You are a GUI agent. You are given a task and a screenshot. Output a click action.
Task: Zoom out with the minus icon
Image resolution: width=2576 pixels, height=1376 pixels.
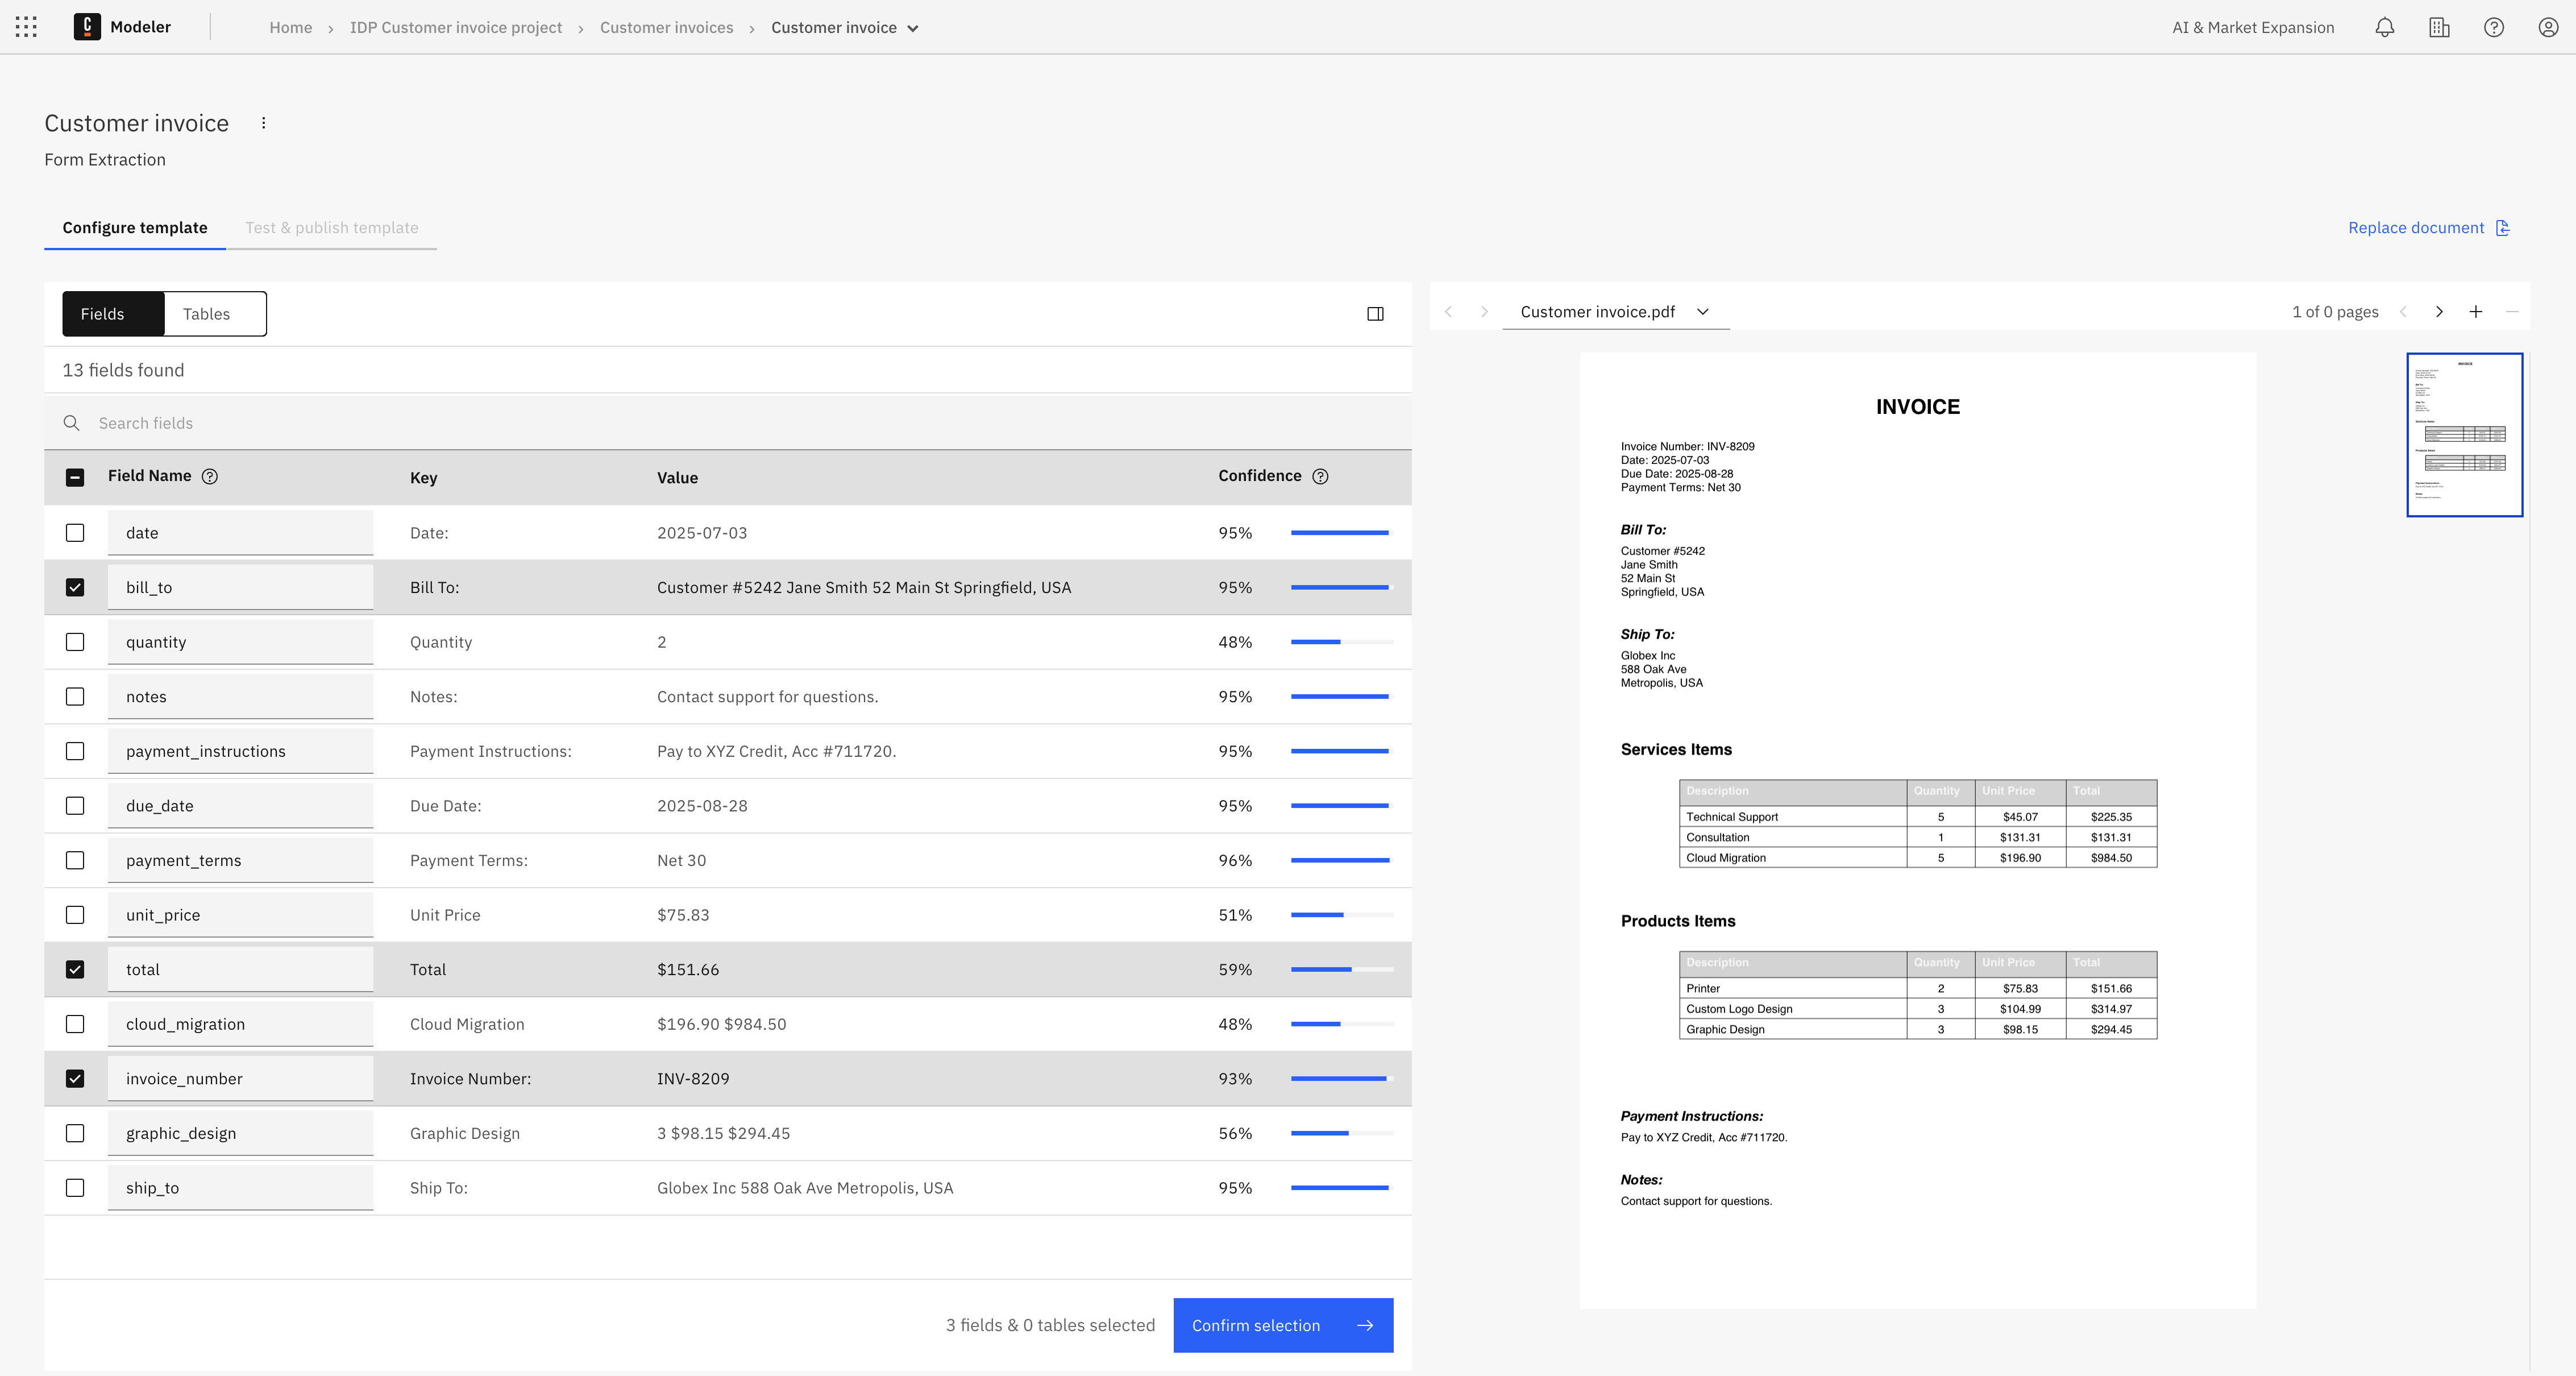point(2512,312)
